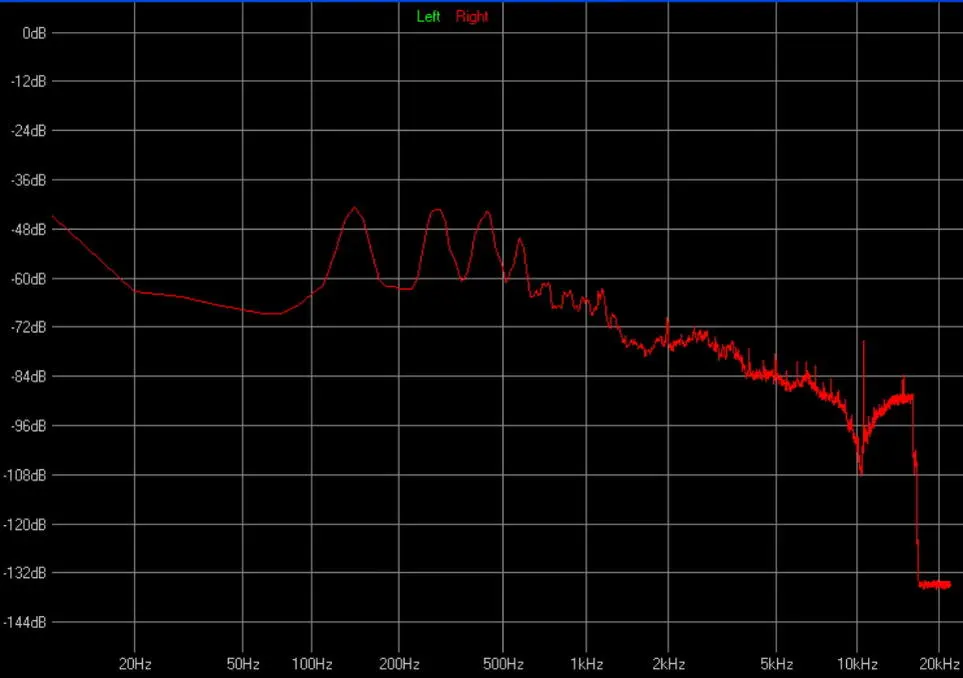Screen dimensions: 963x678
Task: Click the green Left channel legend label
Action: coord(428,17)
